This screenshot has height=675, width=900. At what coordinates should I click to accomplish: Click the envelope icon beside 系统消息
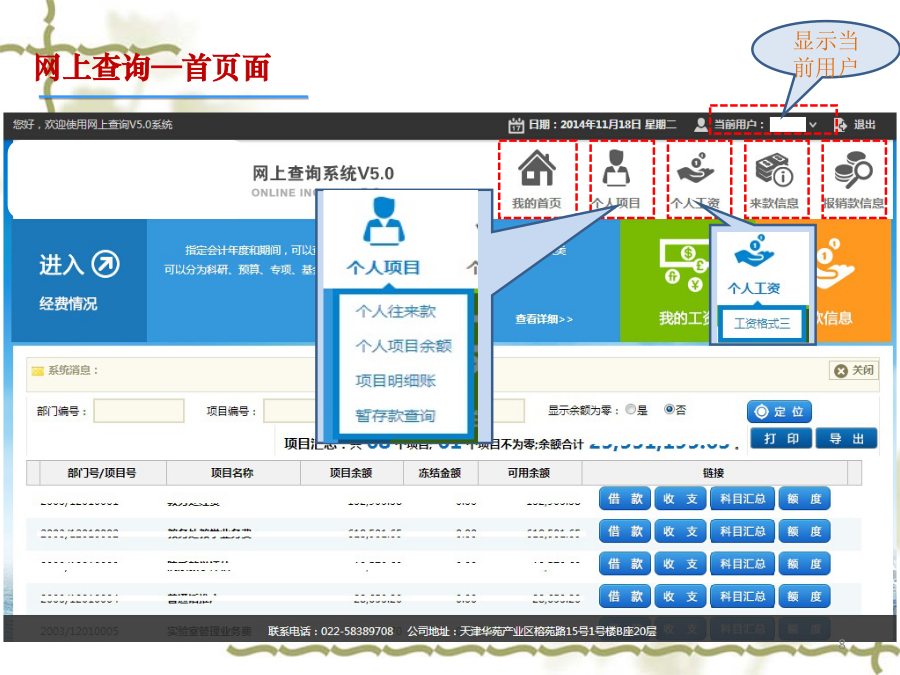(x=38, y=371)
